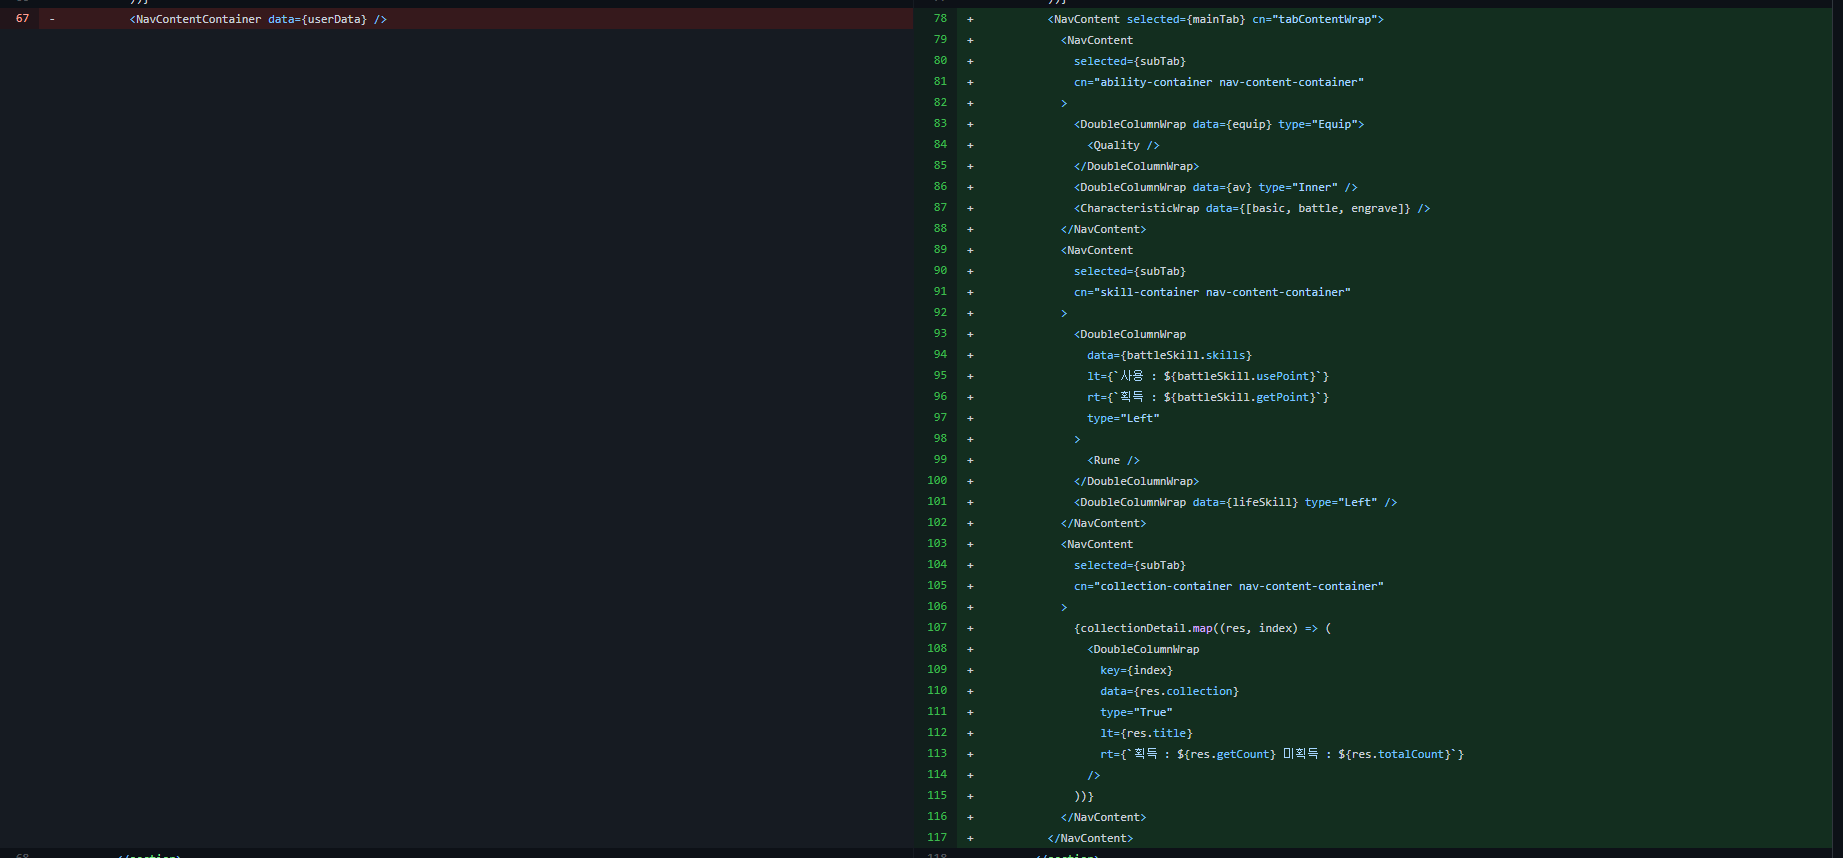1843x858 pixels.
Task: Click the vertical scrollbar on right edge
Action: (1837, 429)
